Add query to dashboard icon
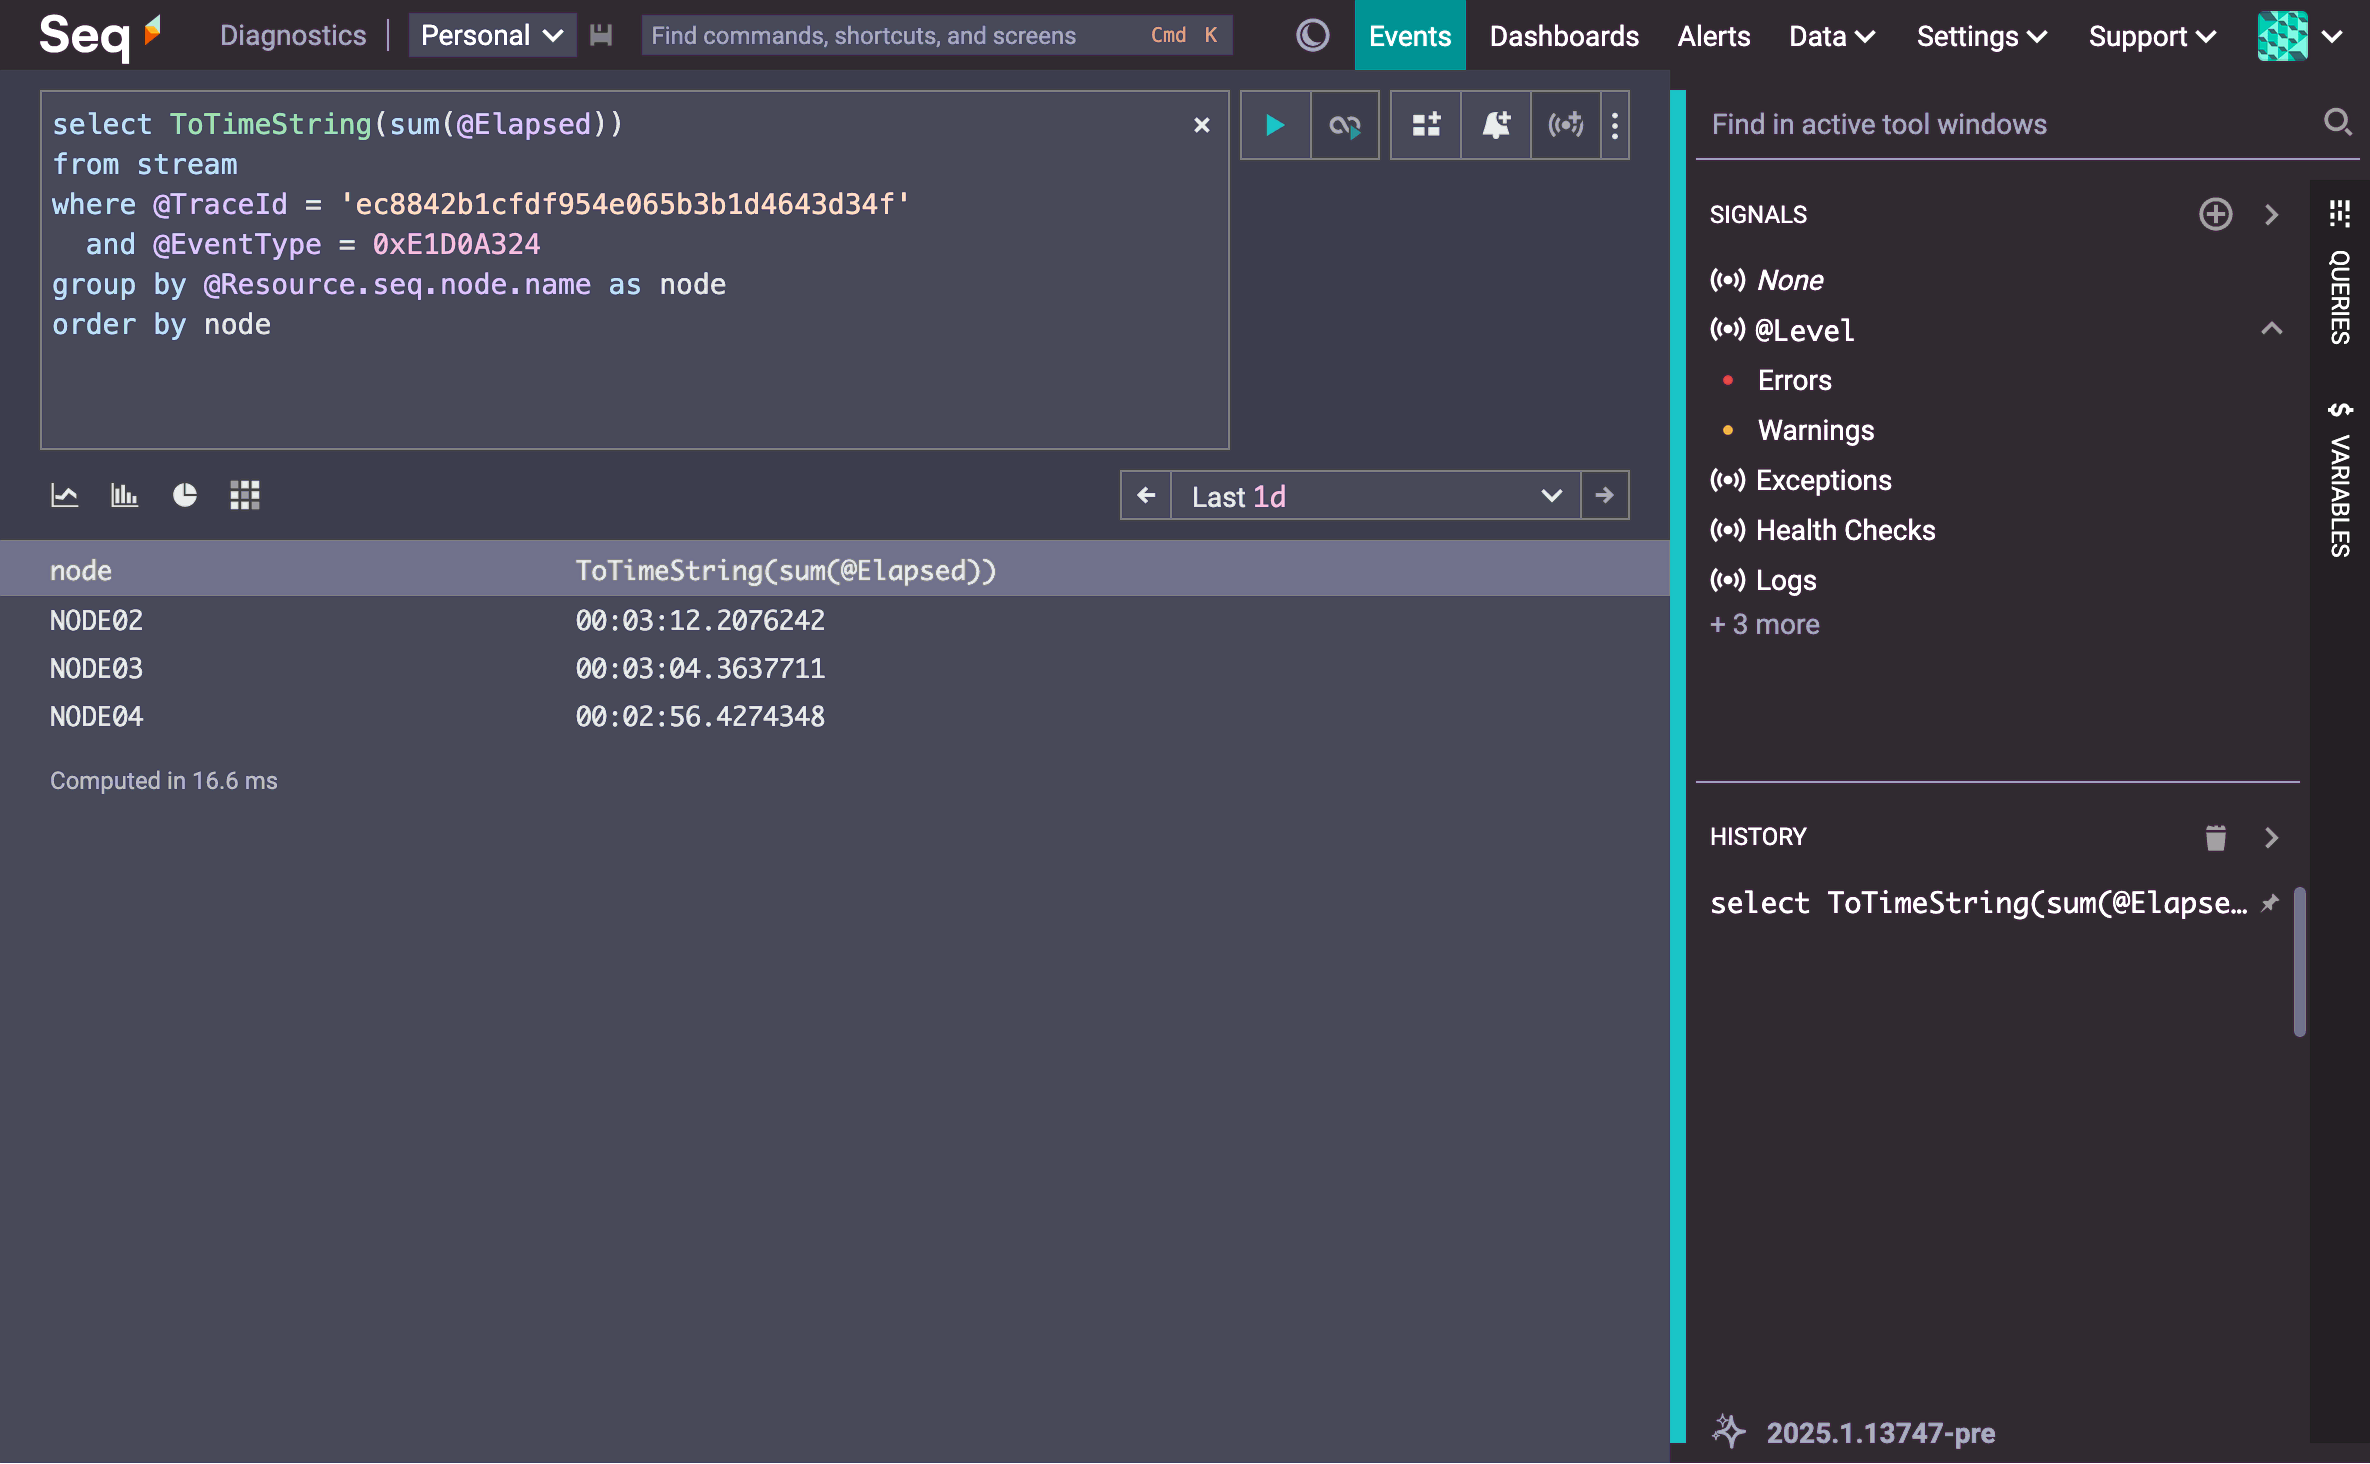 coord(1426,125)
